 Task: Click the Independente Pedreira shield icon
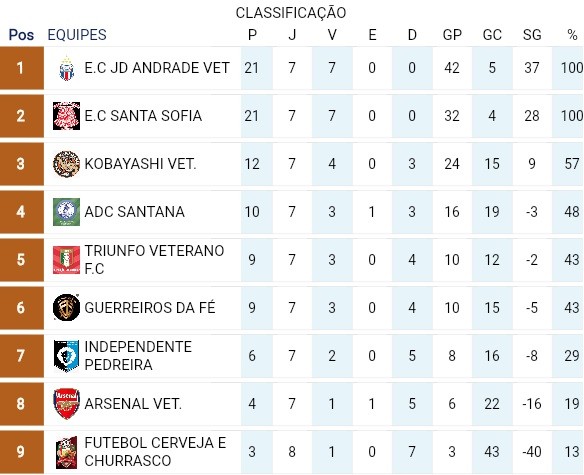click(x=66, y=356)
